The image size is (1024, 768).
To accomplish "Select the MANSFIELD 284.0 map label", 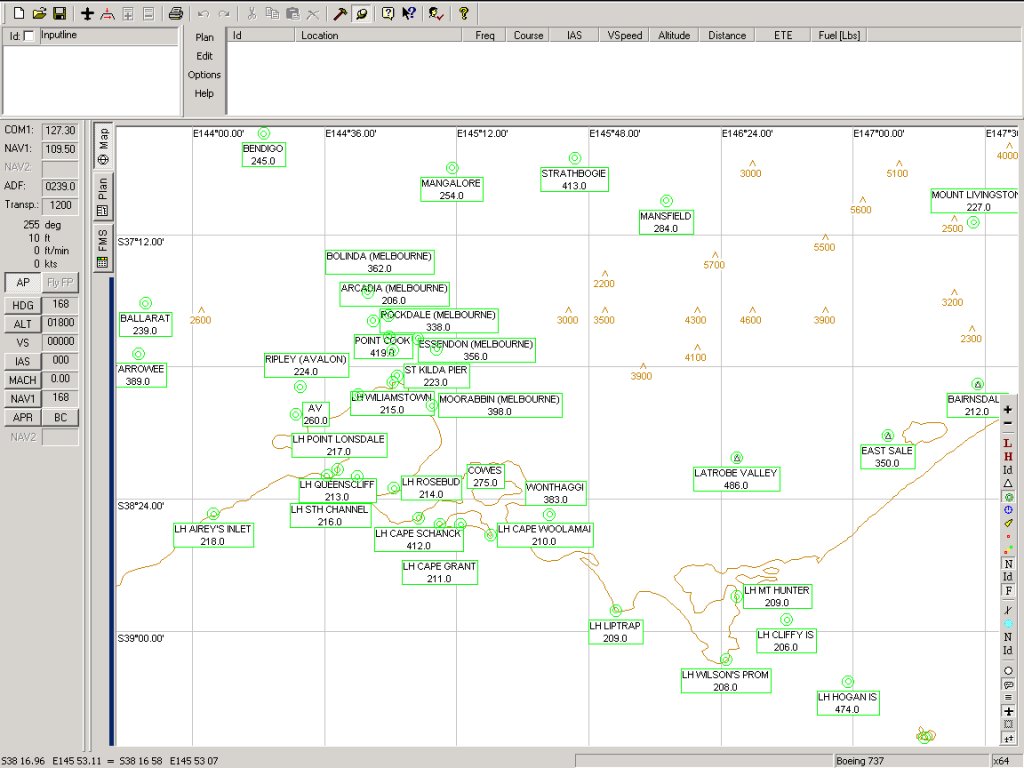I will pos(666,222).
